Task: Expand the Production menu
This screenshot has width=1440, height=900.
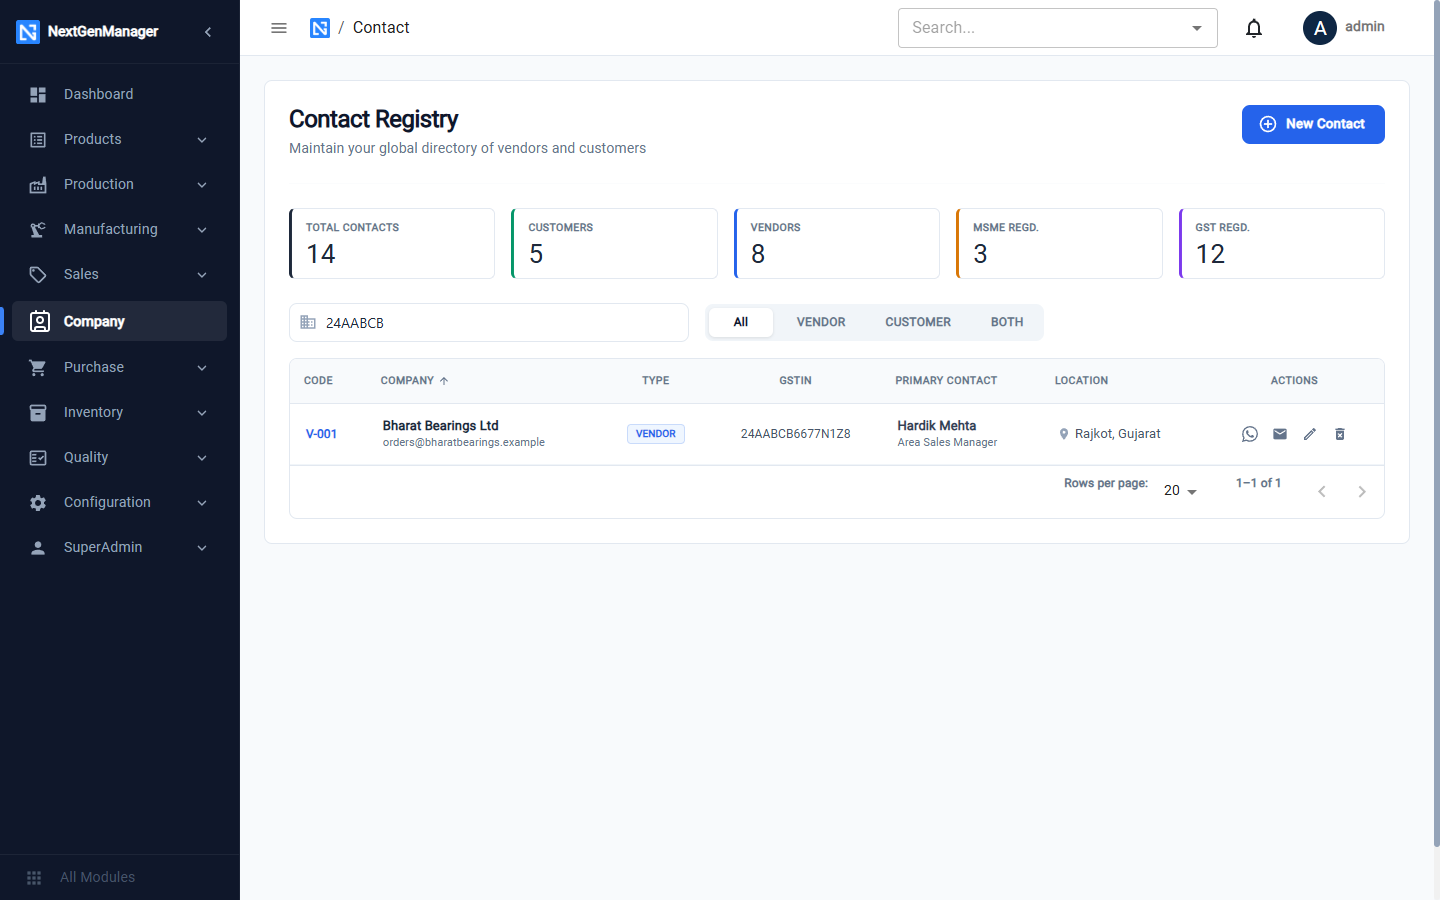Action: point(120,184)
